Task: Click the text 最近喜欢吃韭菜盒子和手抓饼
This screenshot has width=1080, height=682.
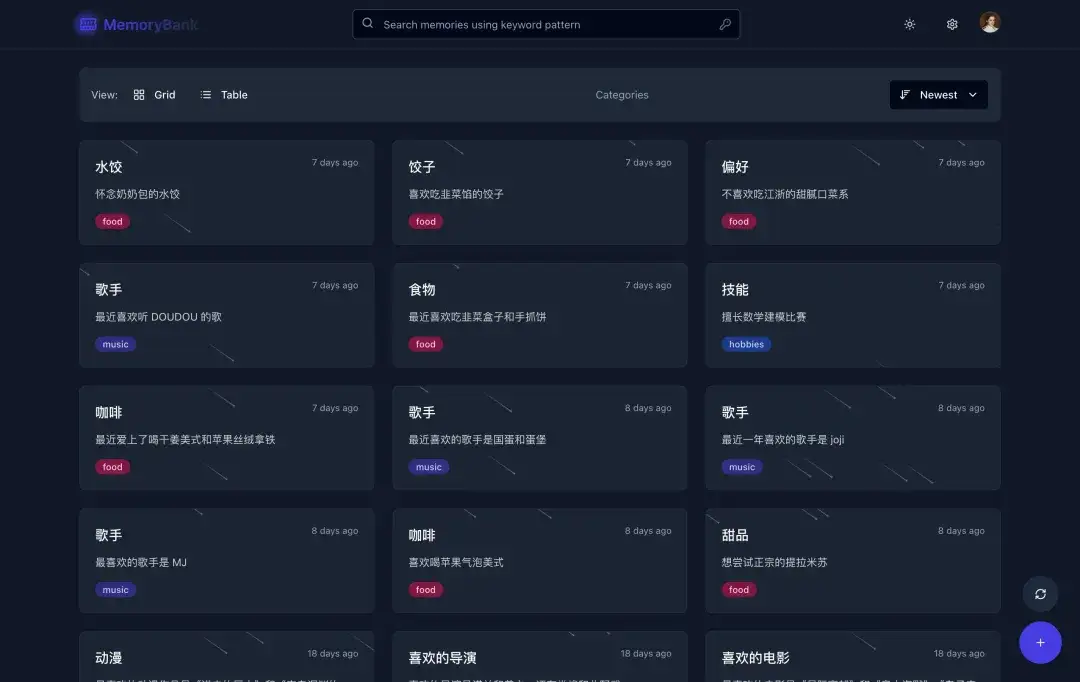Action: 477,317
